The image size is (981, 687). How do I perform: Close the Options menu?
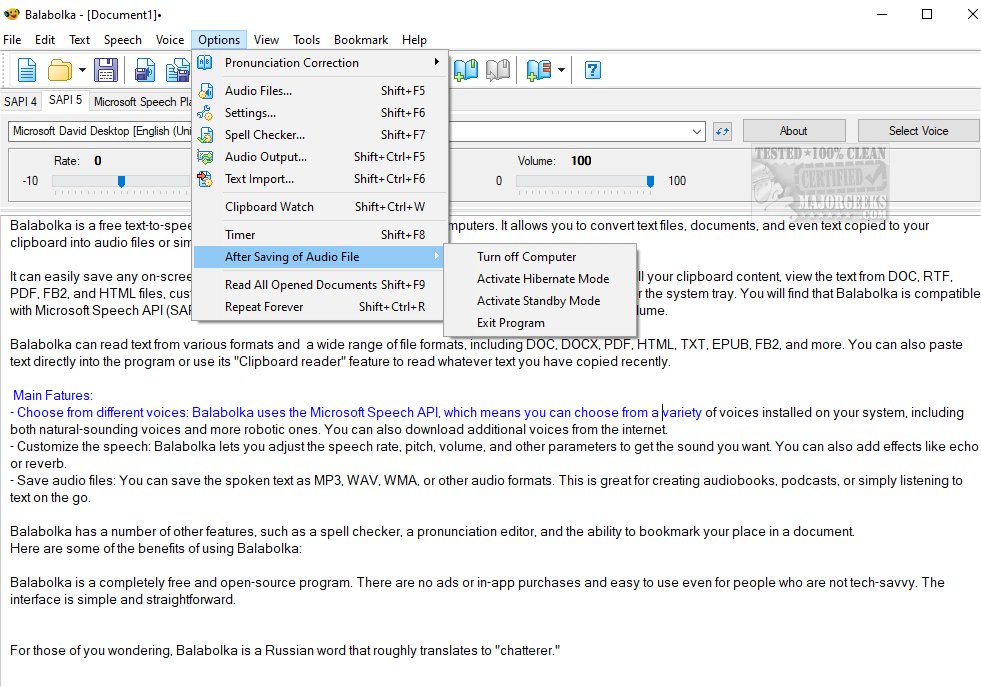219,40
